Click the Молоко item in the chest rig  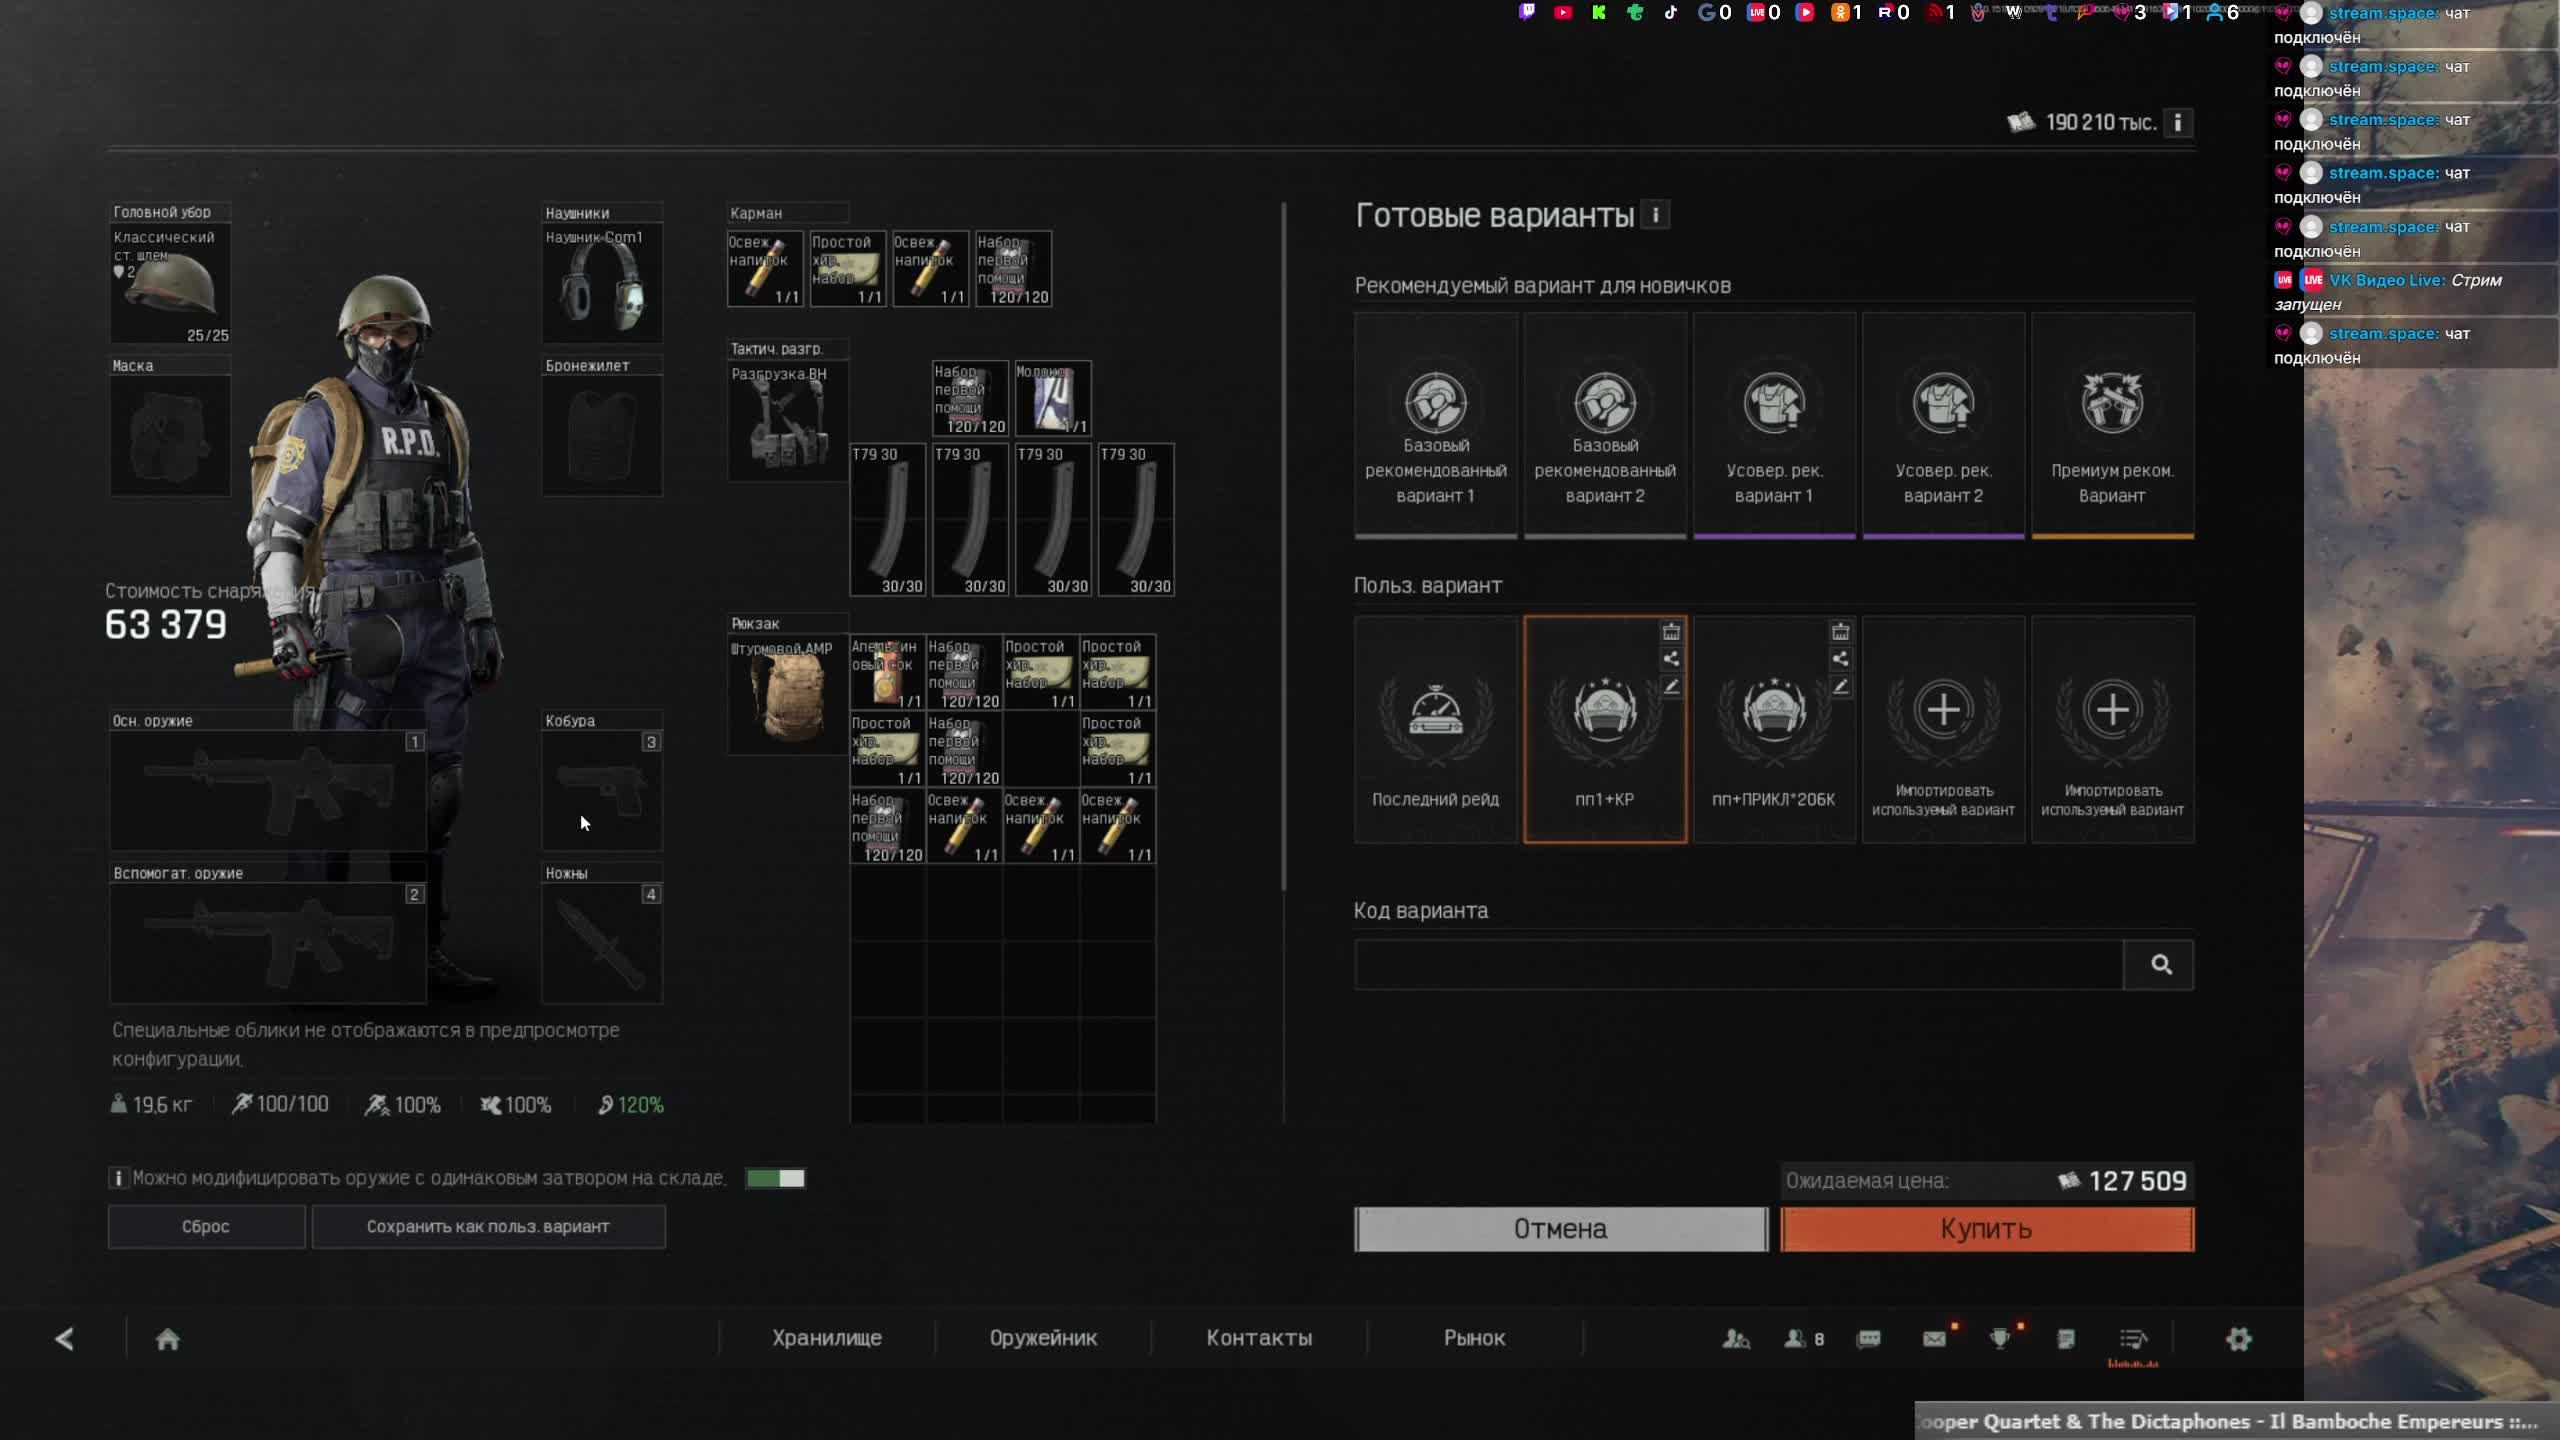point(1053,399)
